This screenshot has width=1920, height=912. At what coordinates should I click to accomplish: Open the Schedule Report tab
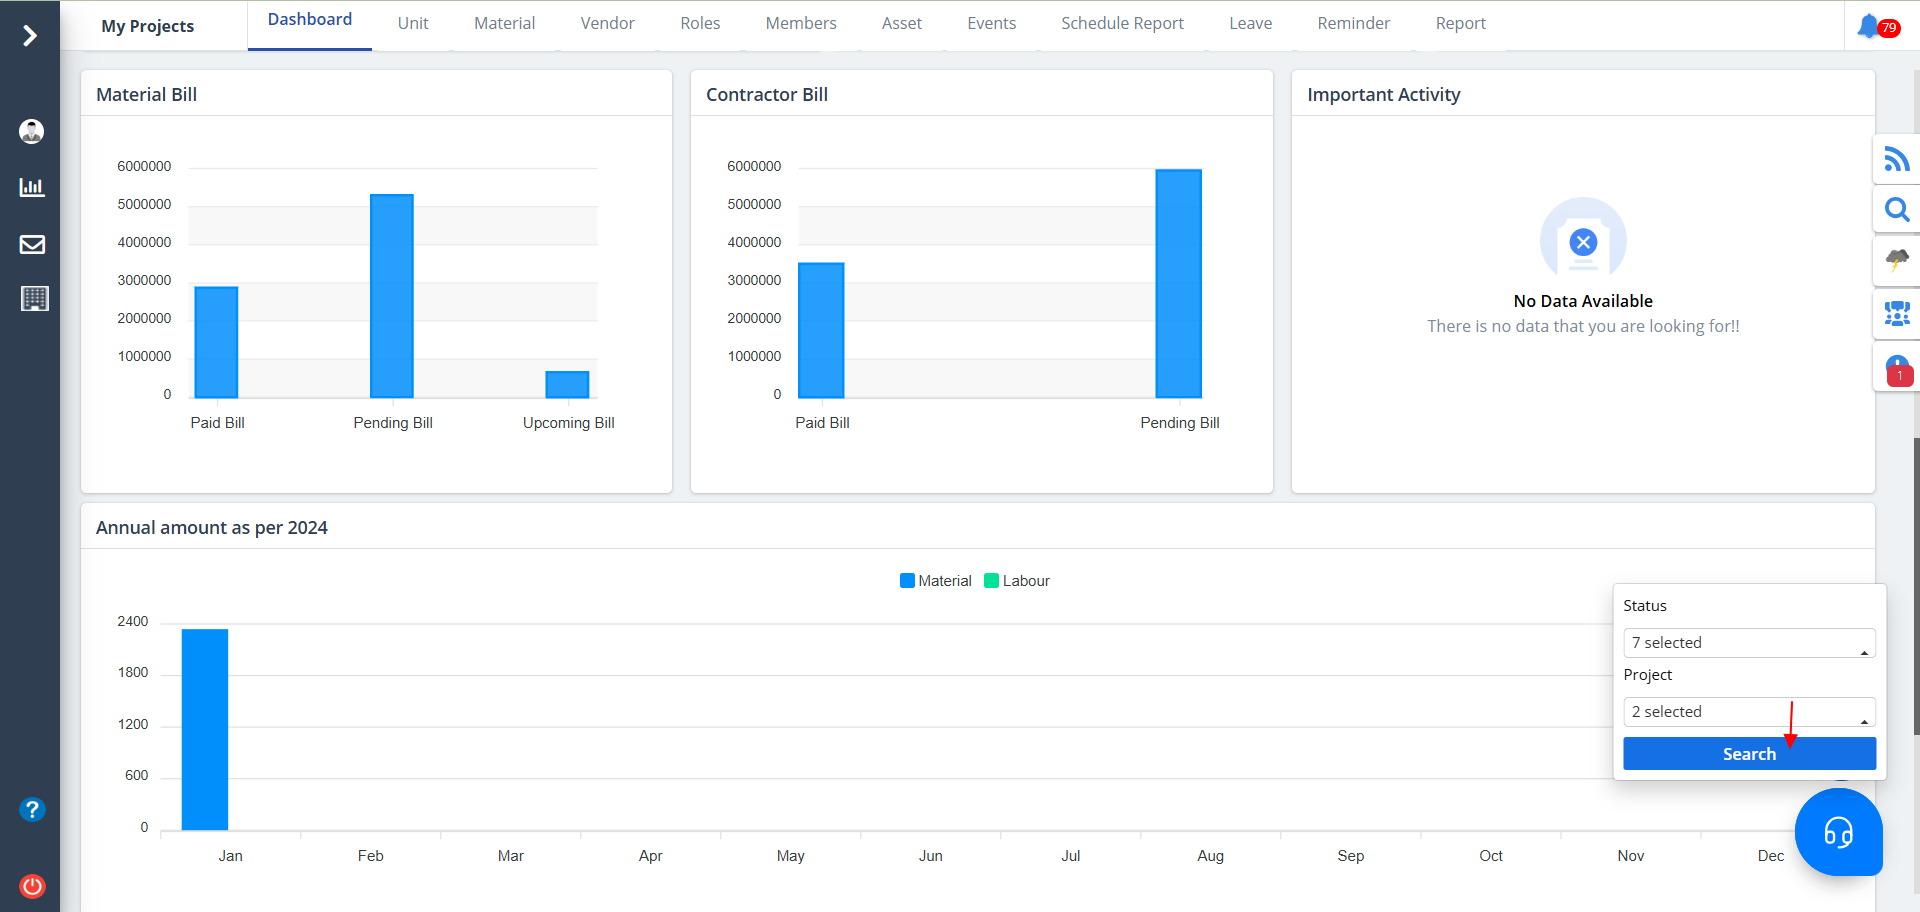click(1122, 23)
